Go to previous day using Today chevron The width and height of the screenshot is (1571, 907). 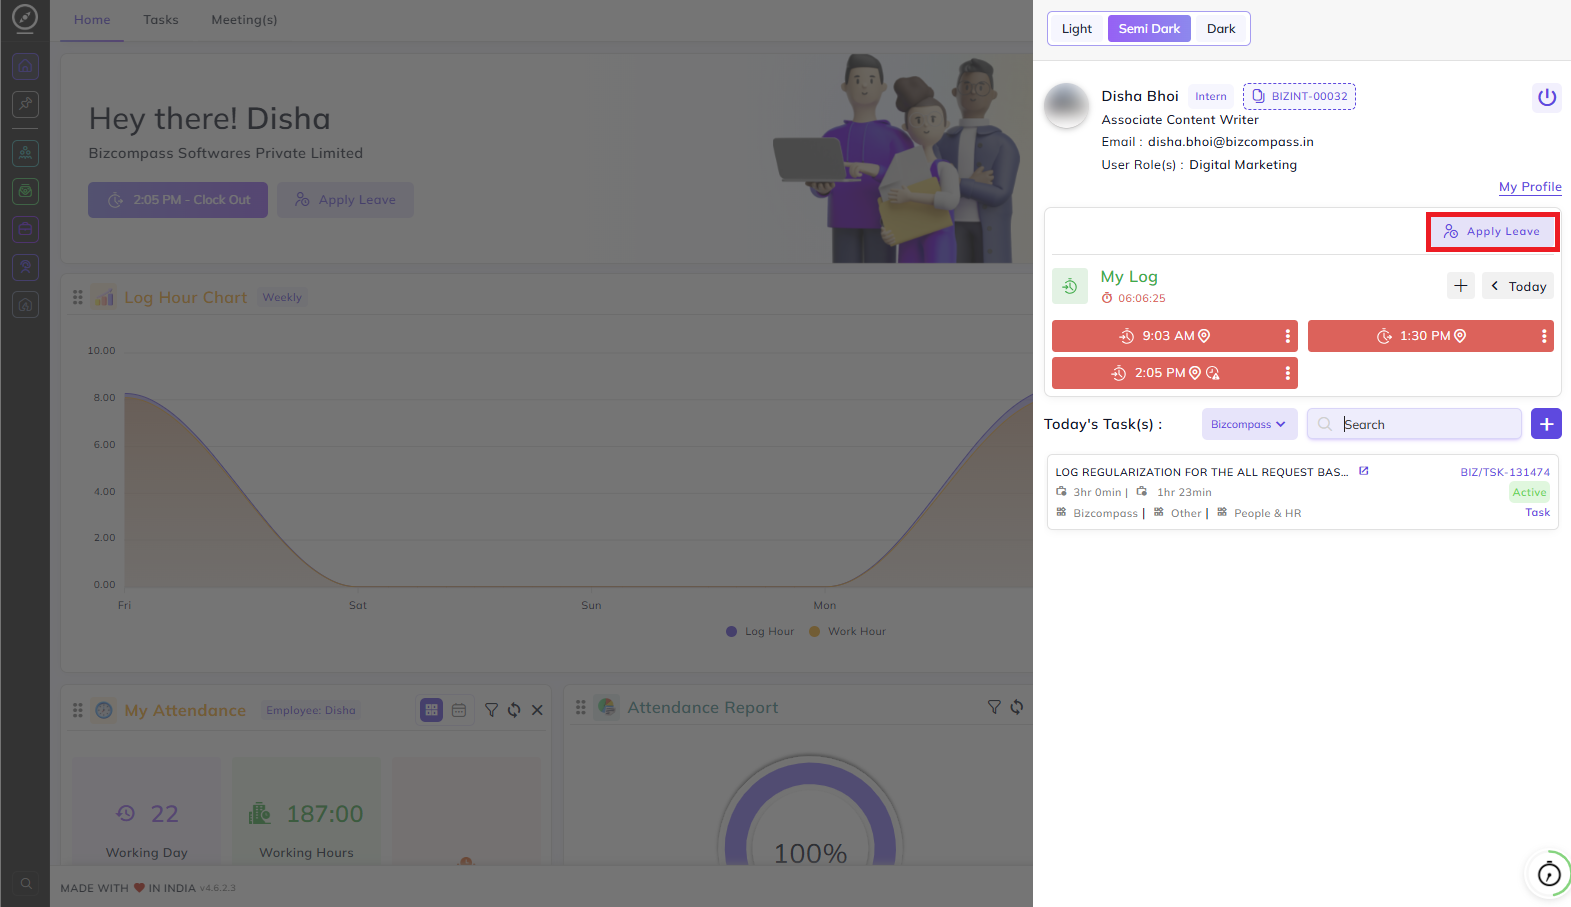pos(1495,286)
